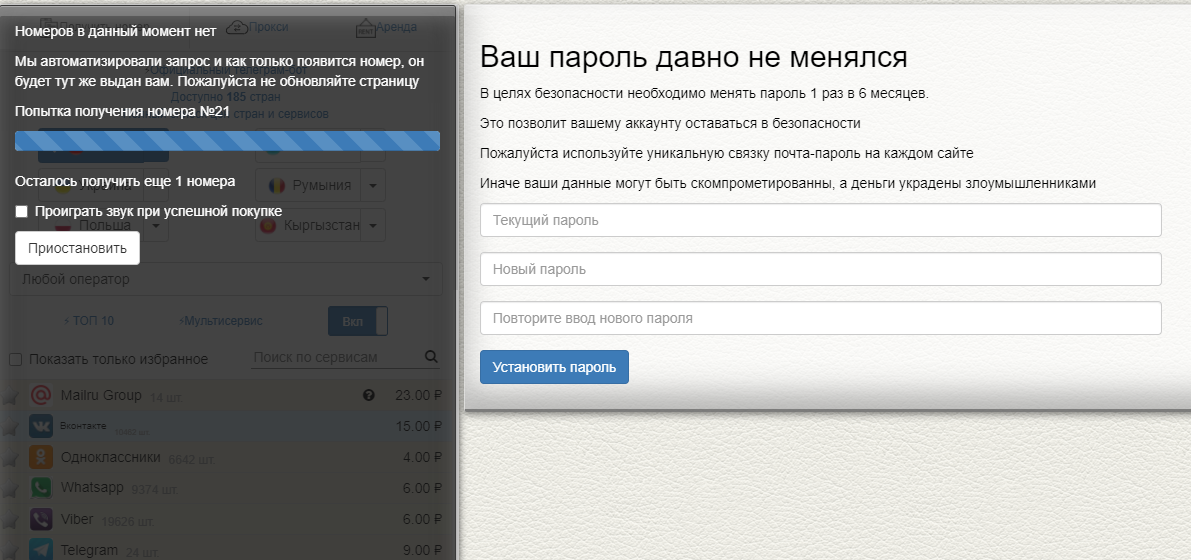Open the Любой оператор dropdown
The image size is (1191, 560).
(225, 279)
